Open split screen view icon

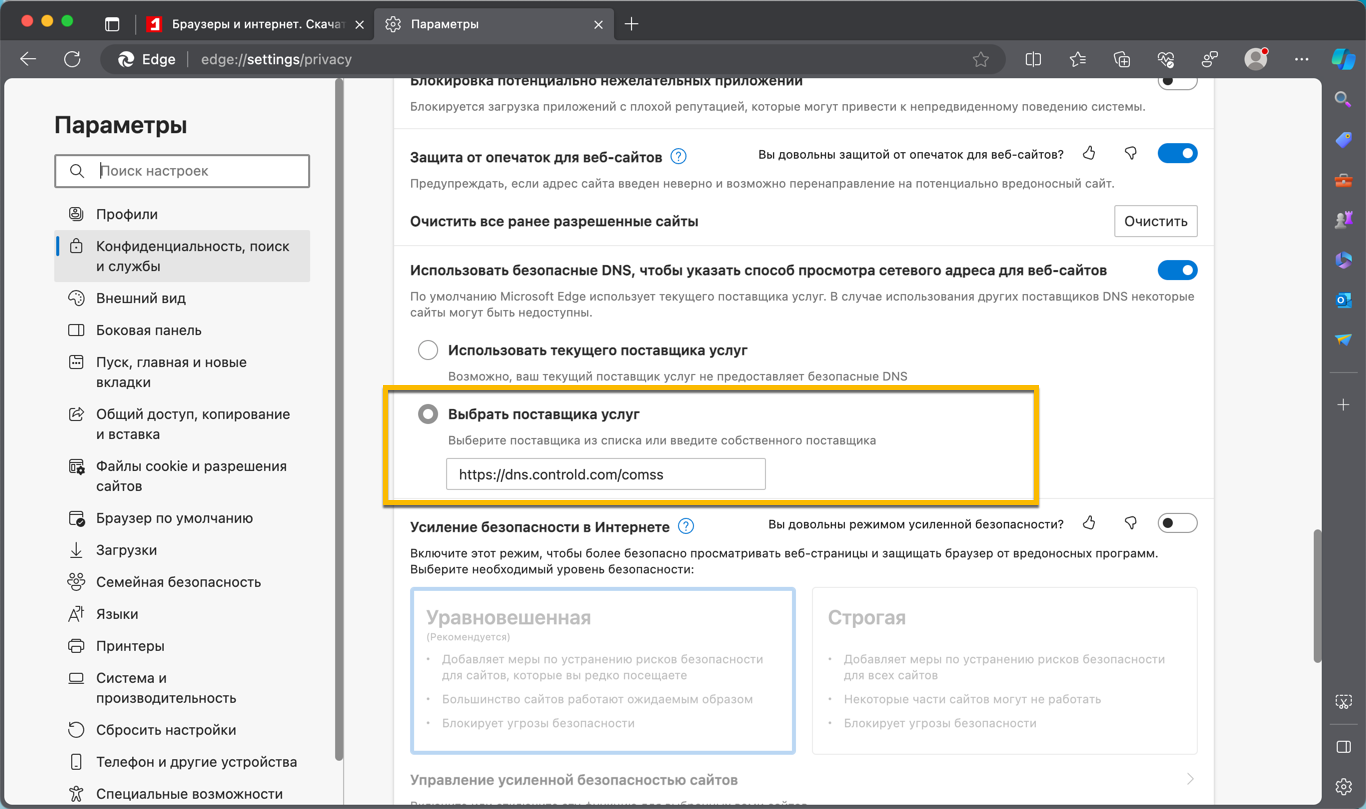[x=1033, y=60]
